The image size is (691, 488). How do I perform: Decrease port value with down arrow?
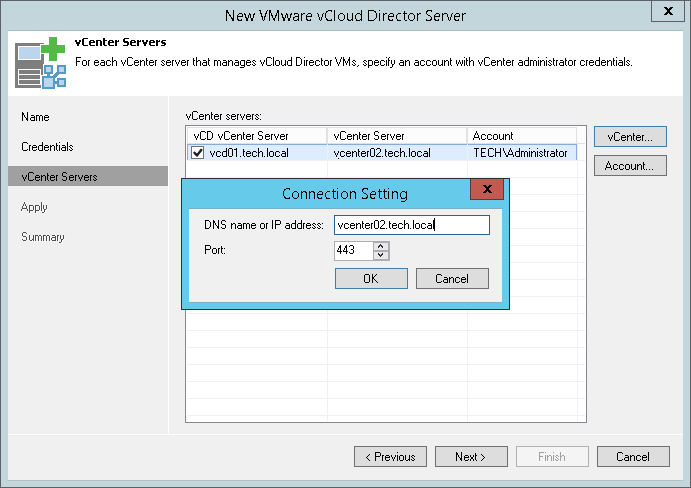tap(381, 255)
